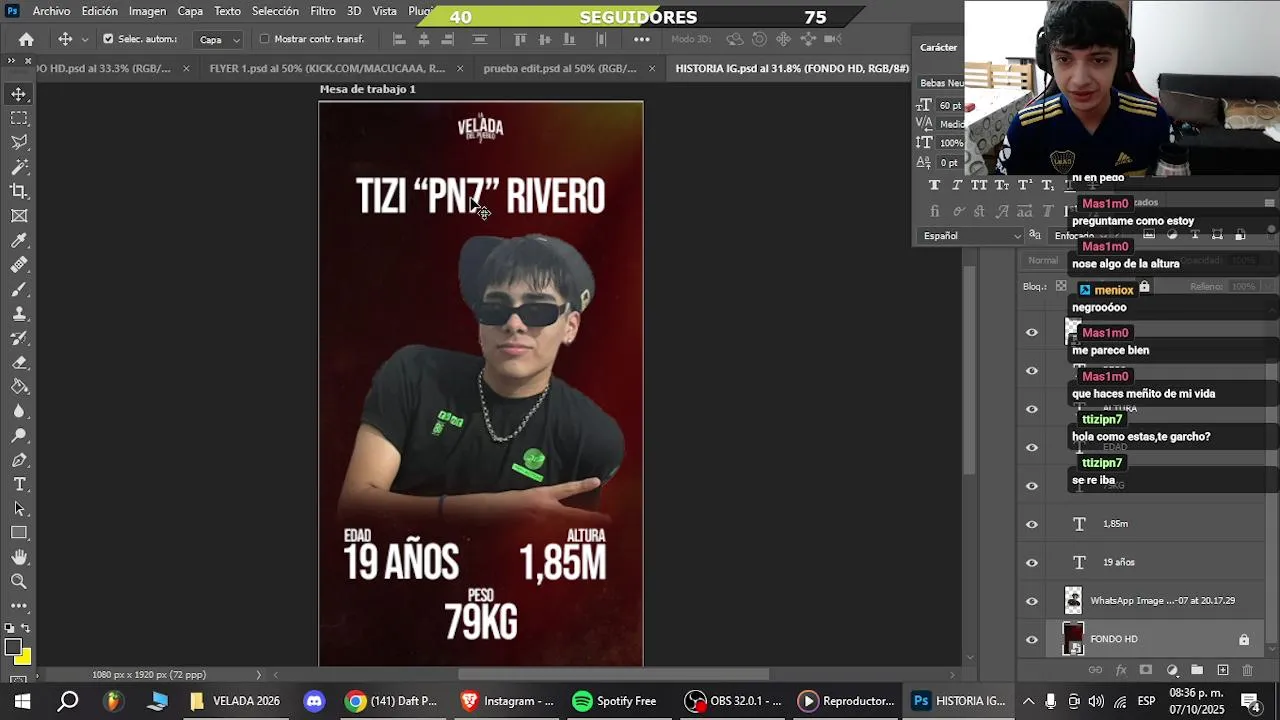The width and height of the screenshot is (1280, 720).
Task: Select the Crop tool
Action: tap(19, 191)
